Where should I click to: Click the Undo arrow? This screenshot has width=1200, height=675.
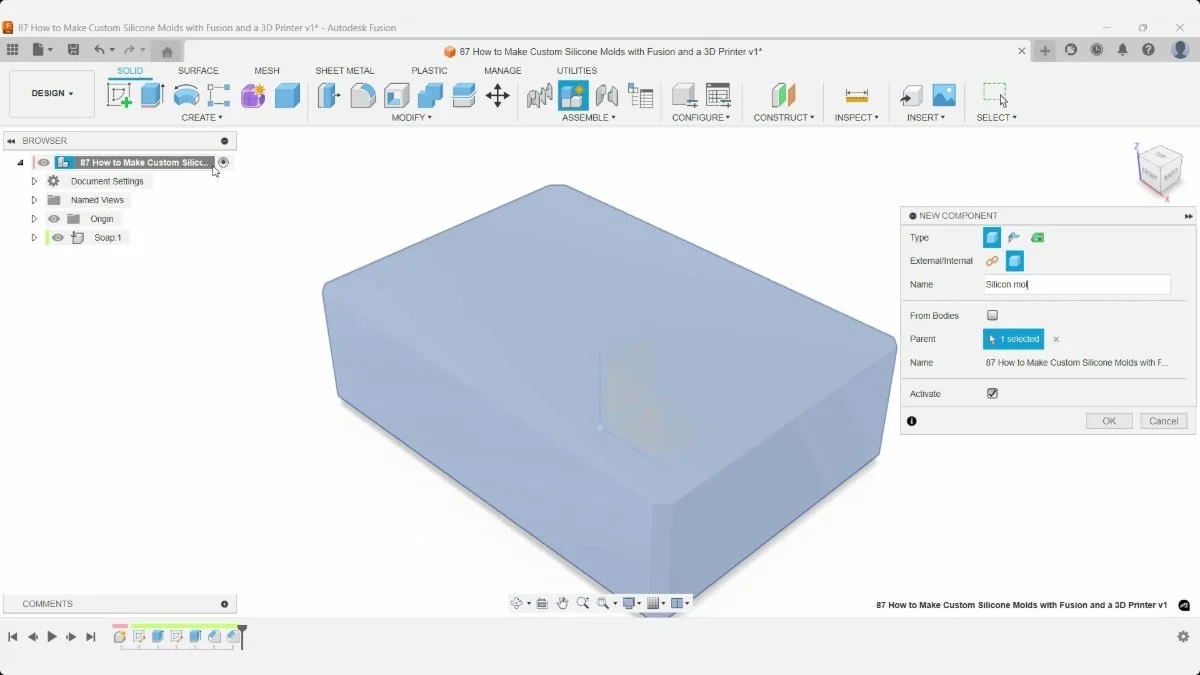click(x=99, y=49)
